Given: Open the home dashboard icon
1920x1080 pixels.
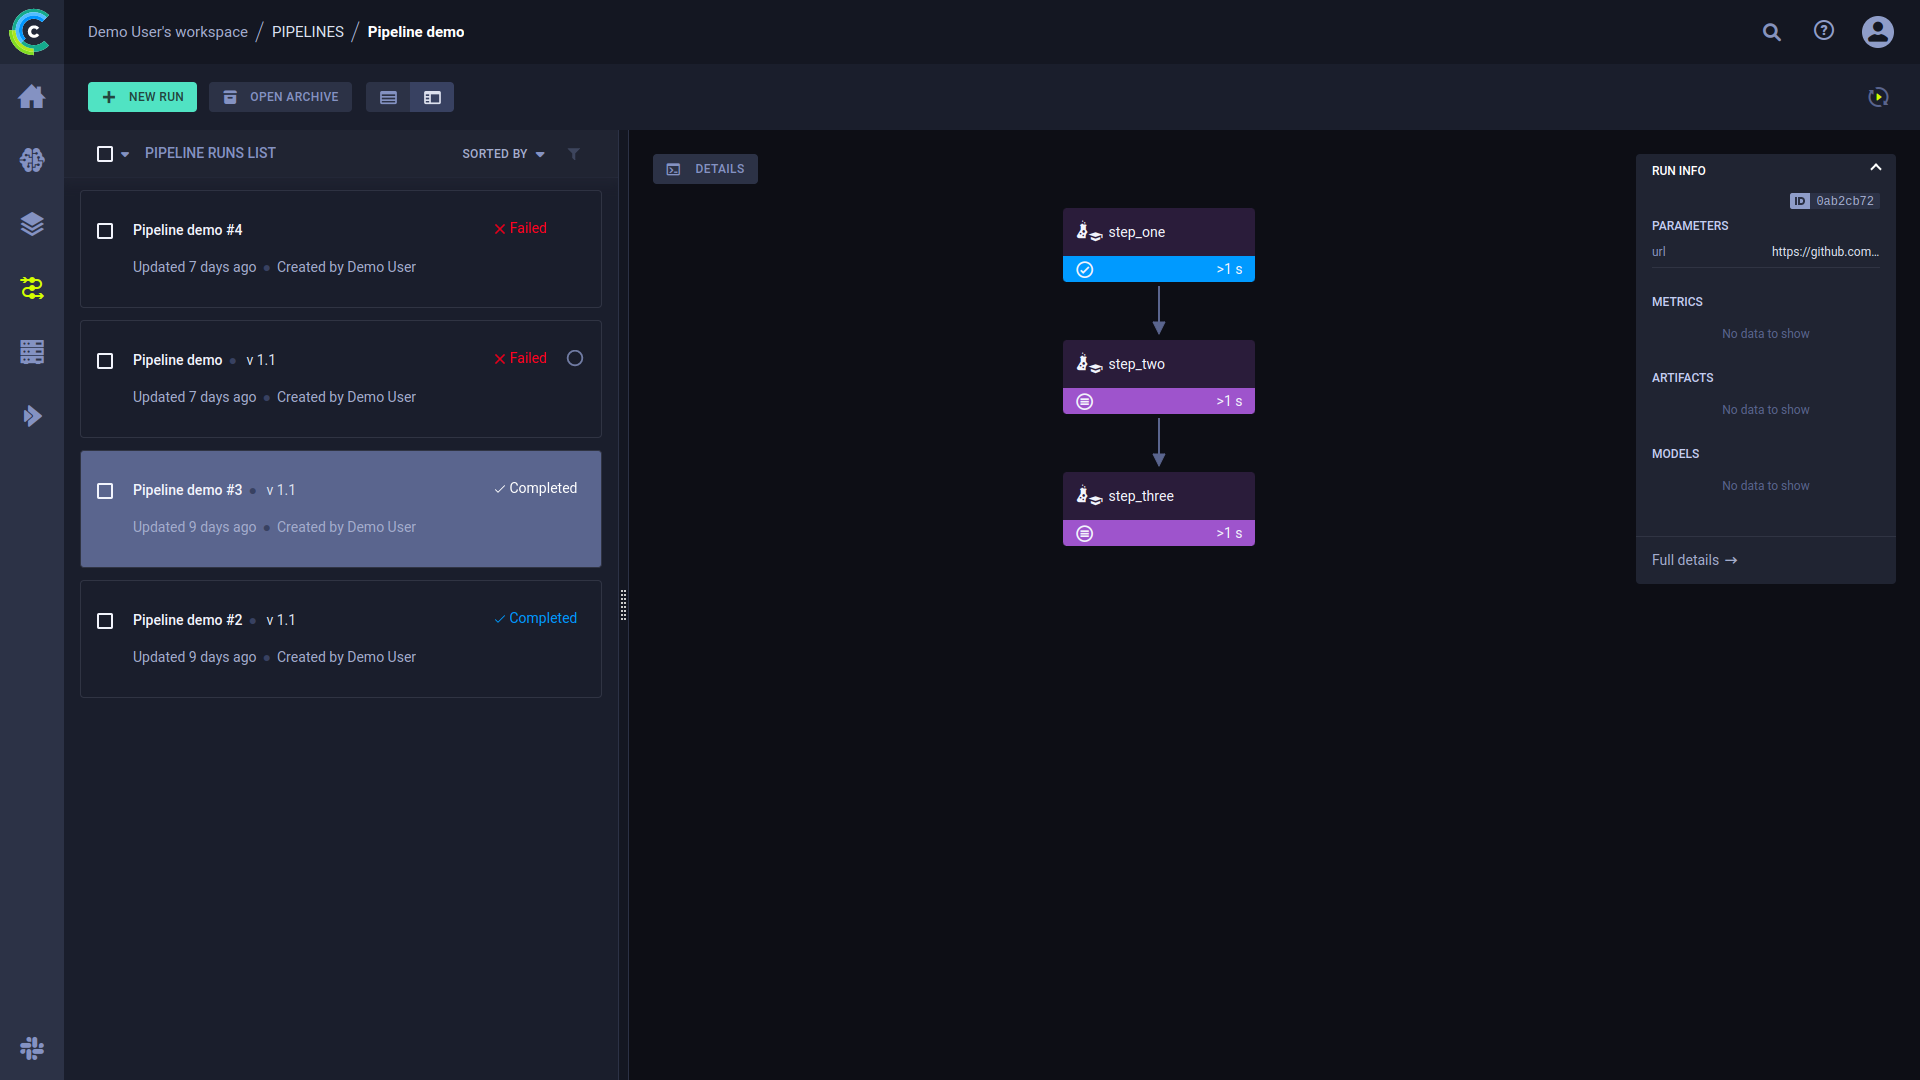Looking at the screenshot, I should (x=32, y=96).
